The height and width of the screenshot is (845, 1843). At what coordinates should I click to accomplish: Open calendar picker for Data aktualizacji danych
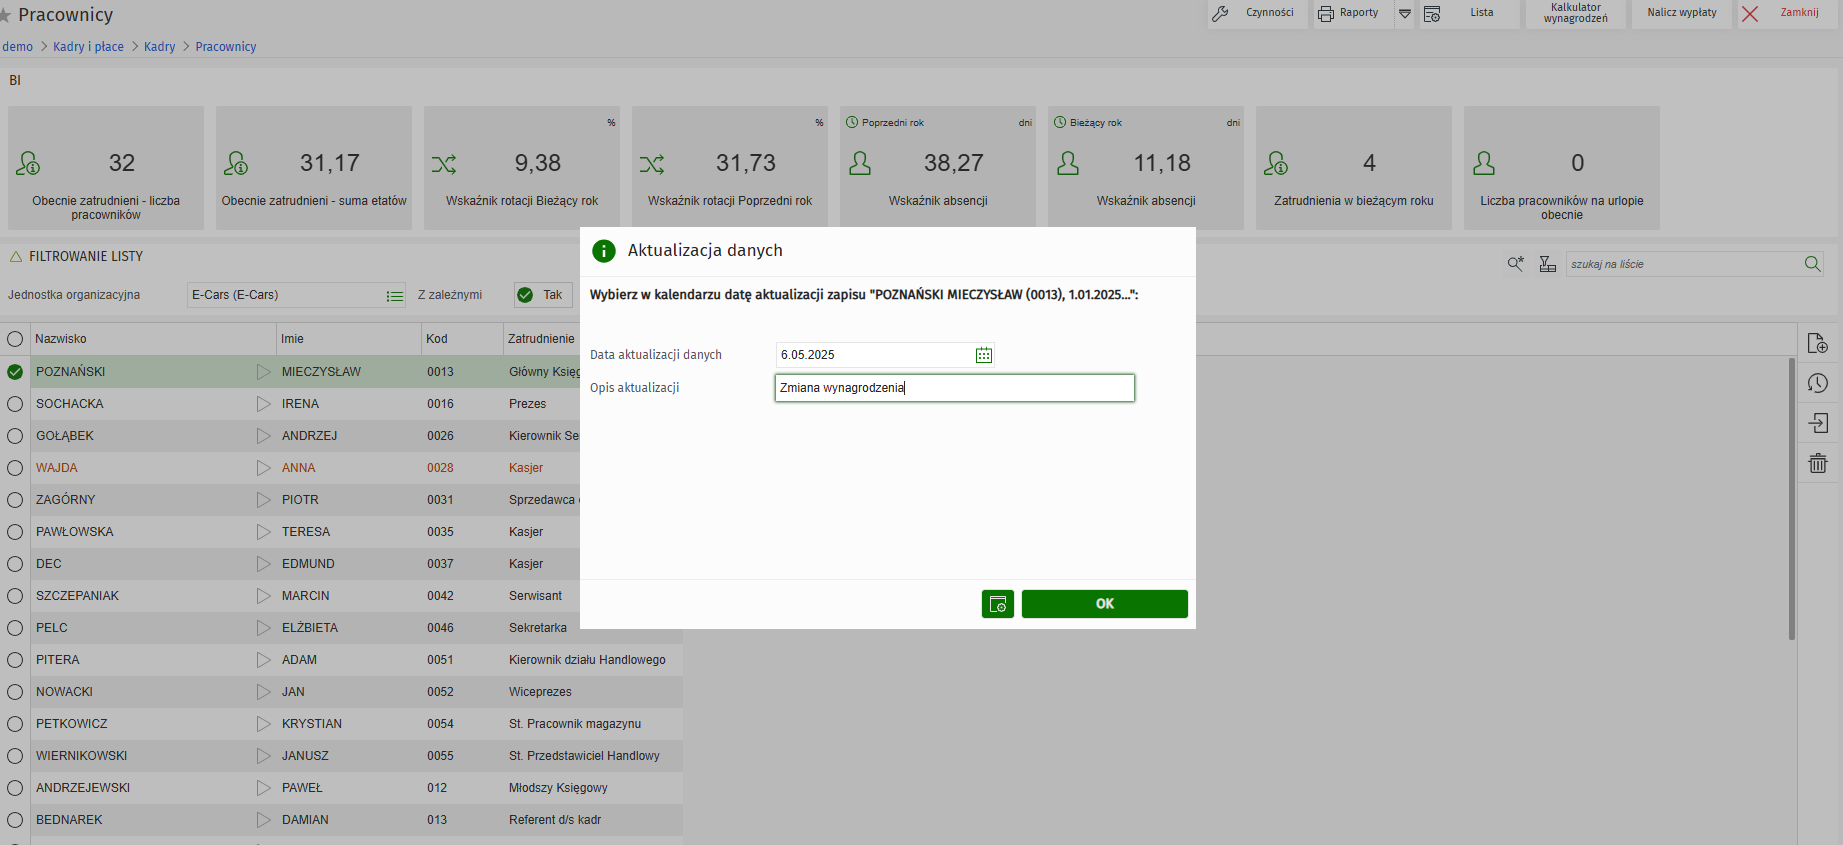tap(984, 355)
